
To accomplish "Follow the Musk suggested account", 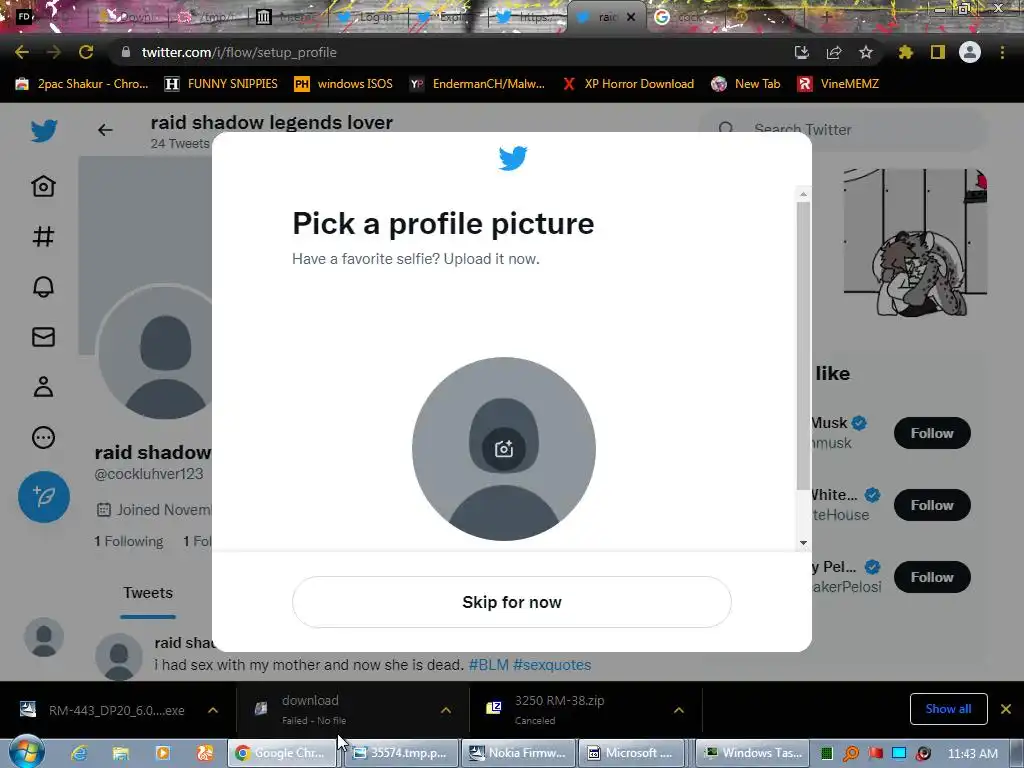I will 932,433.
